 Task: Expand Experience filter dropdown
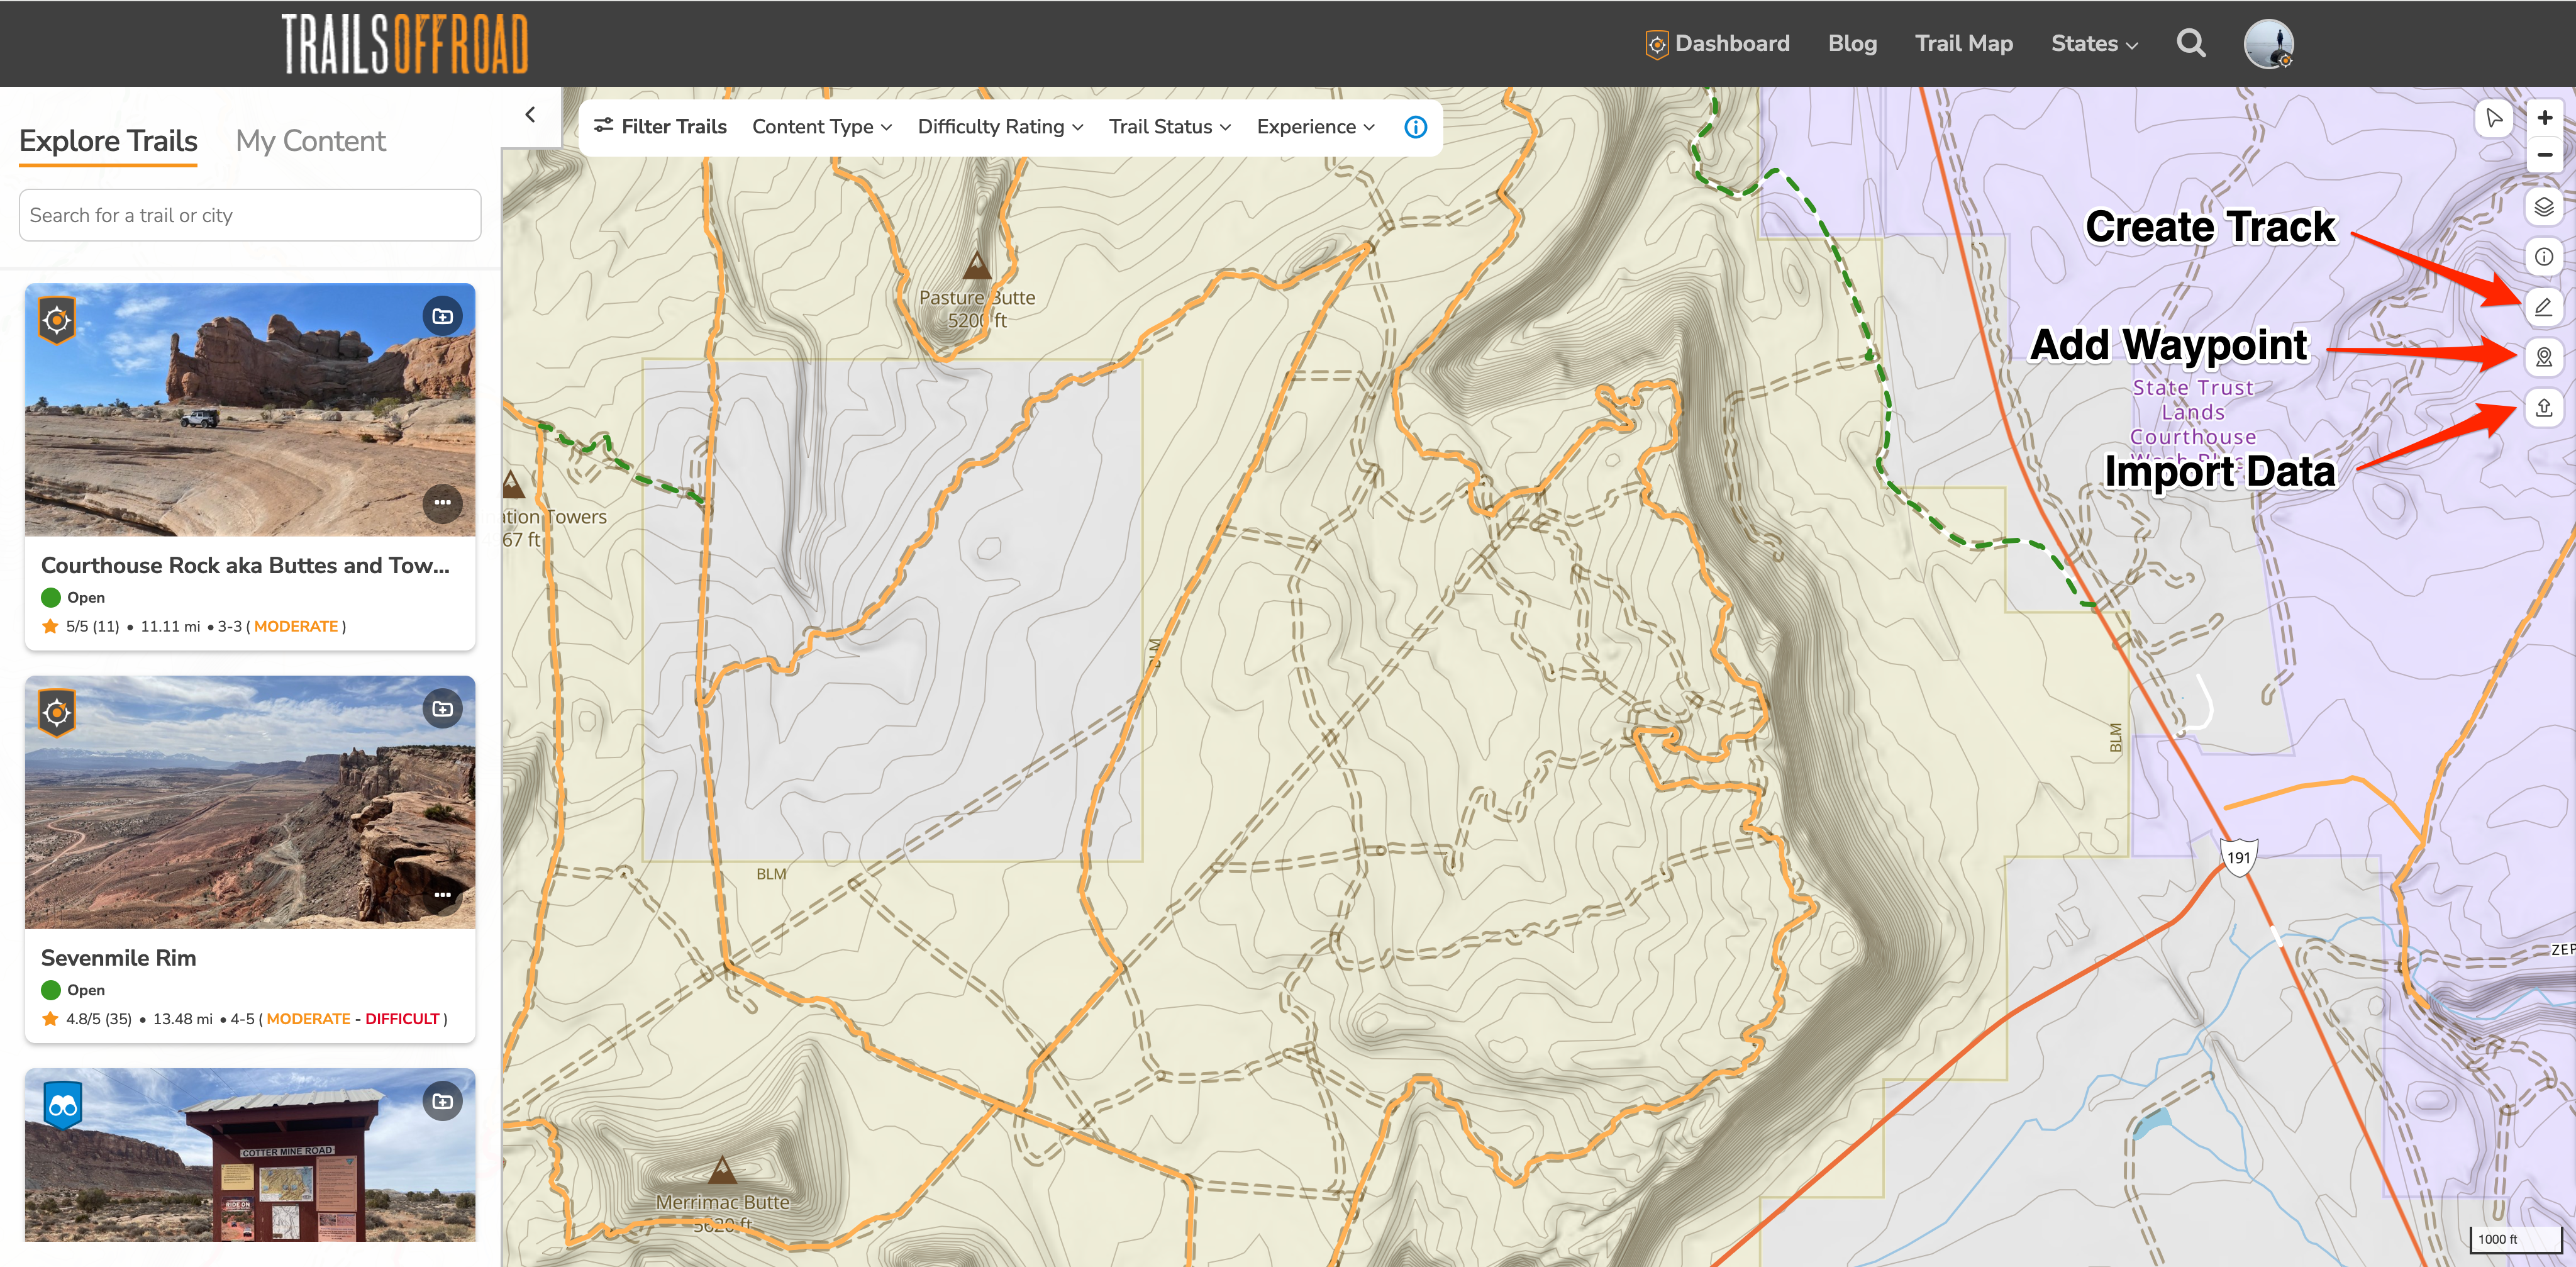click(x=1315, y=127)
